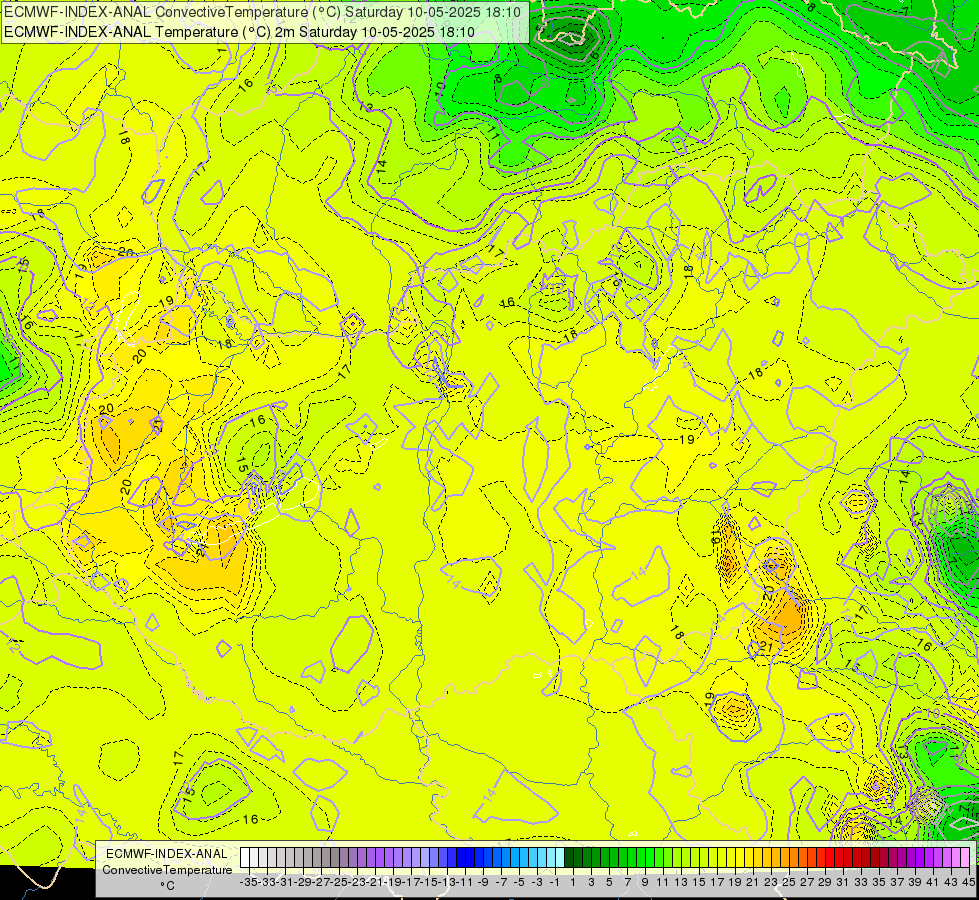The image size is (979, 900).
Task: Select the last pink swatch of the legend
Action: point(965,858)
